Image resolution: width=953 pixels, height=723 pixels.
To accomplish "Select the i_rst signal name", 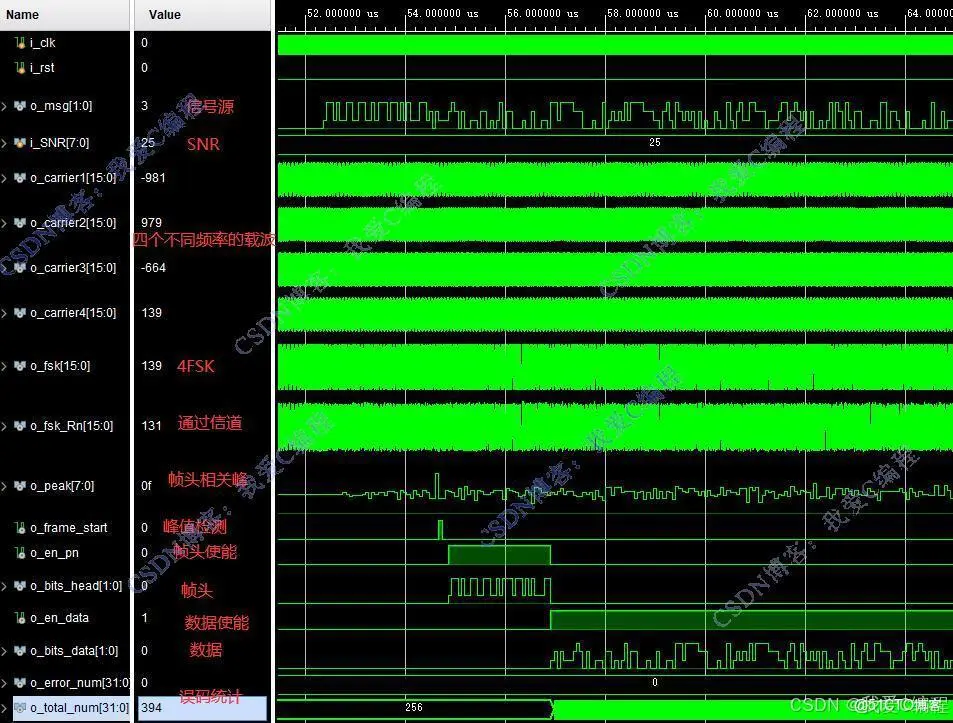I will click(42, 67).
